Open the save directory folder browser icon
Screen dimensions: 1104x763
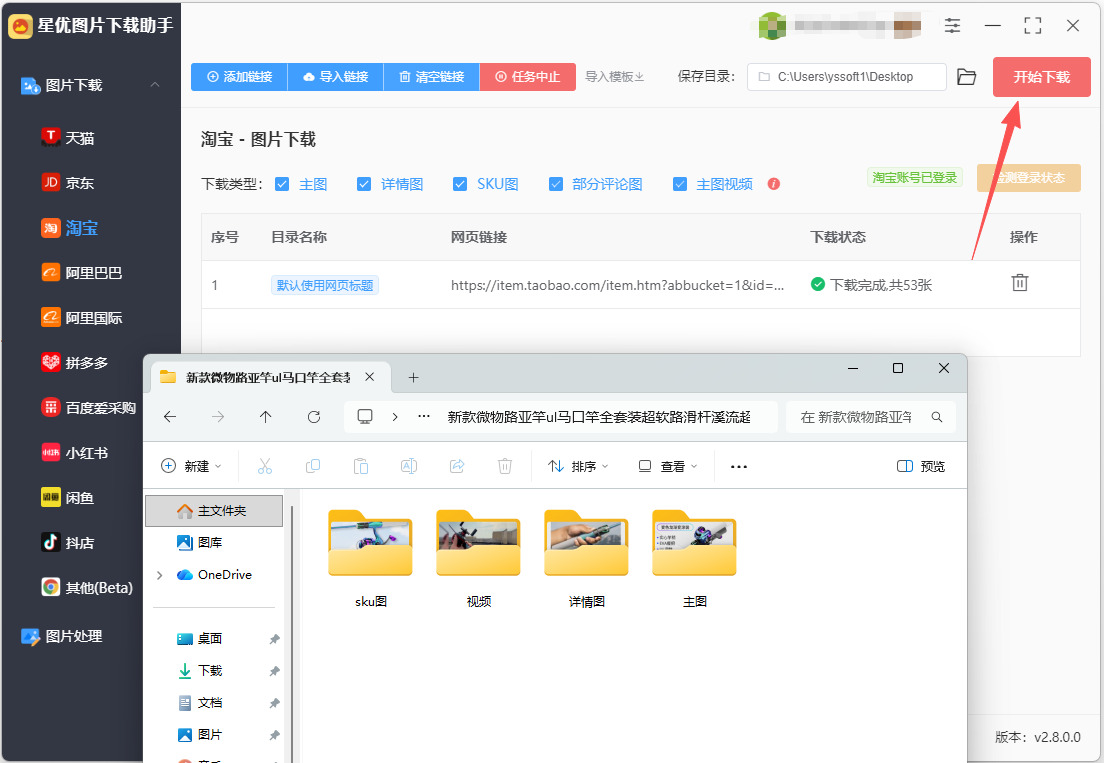967,77
